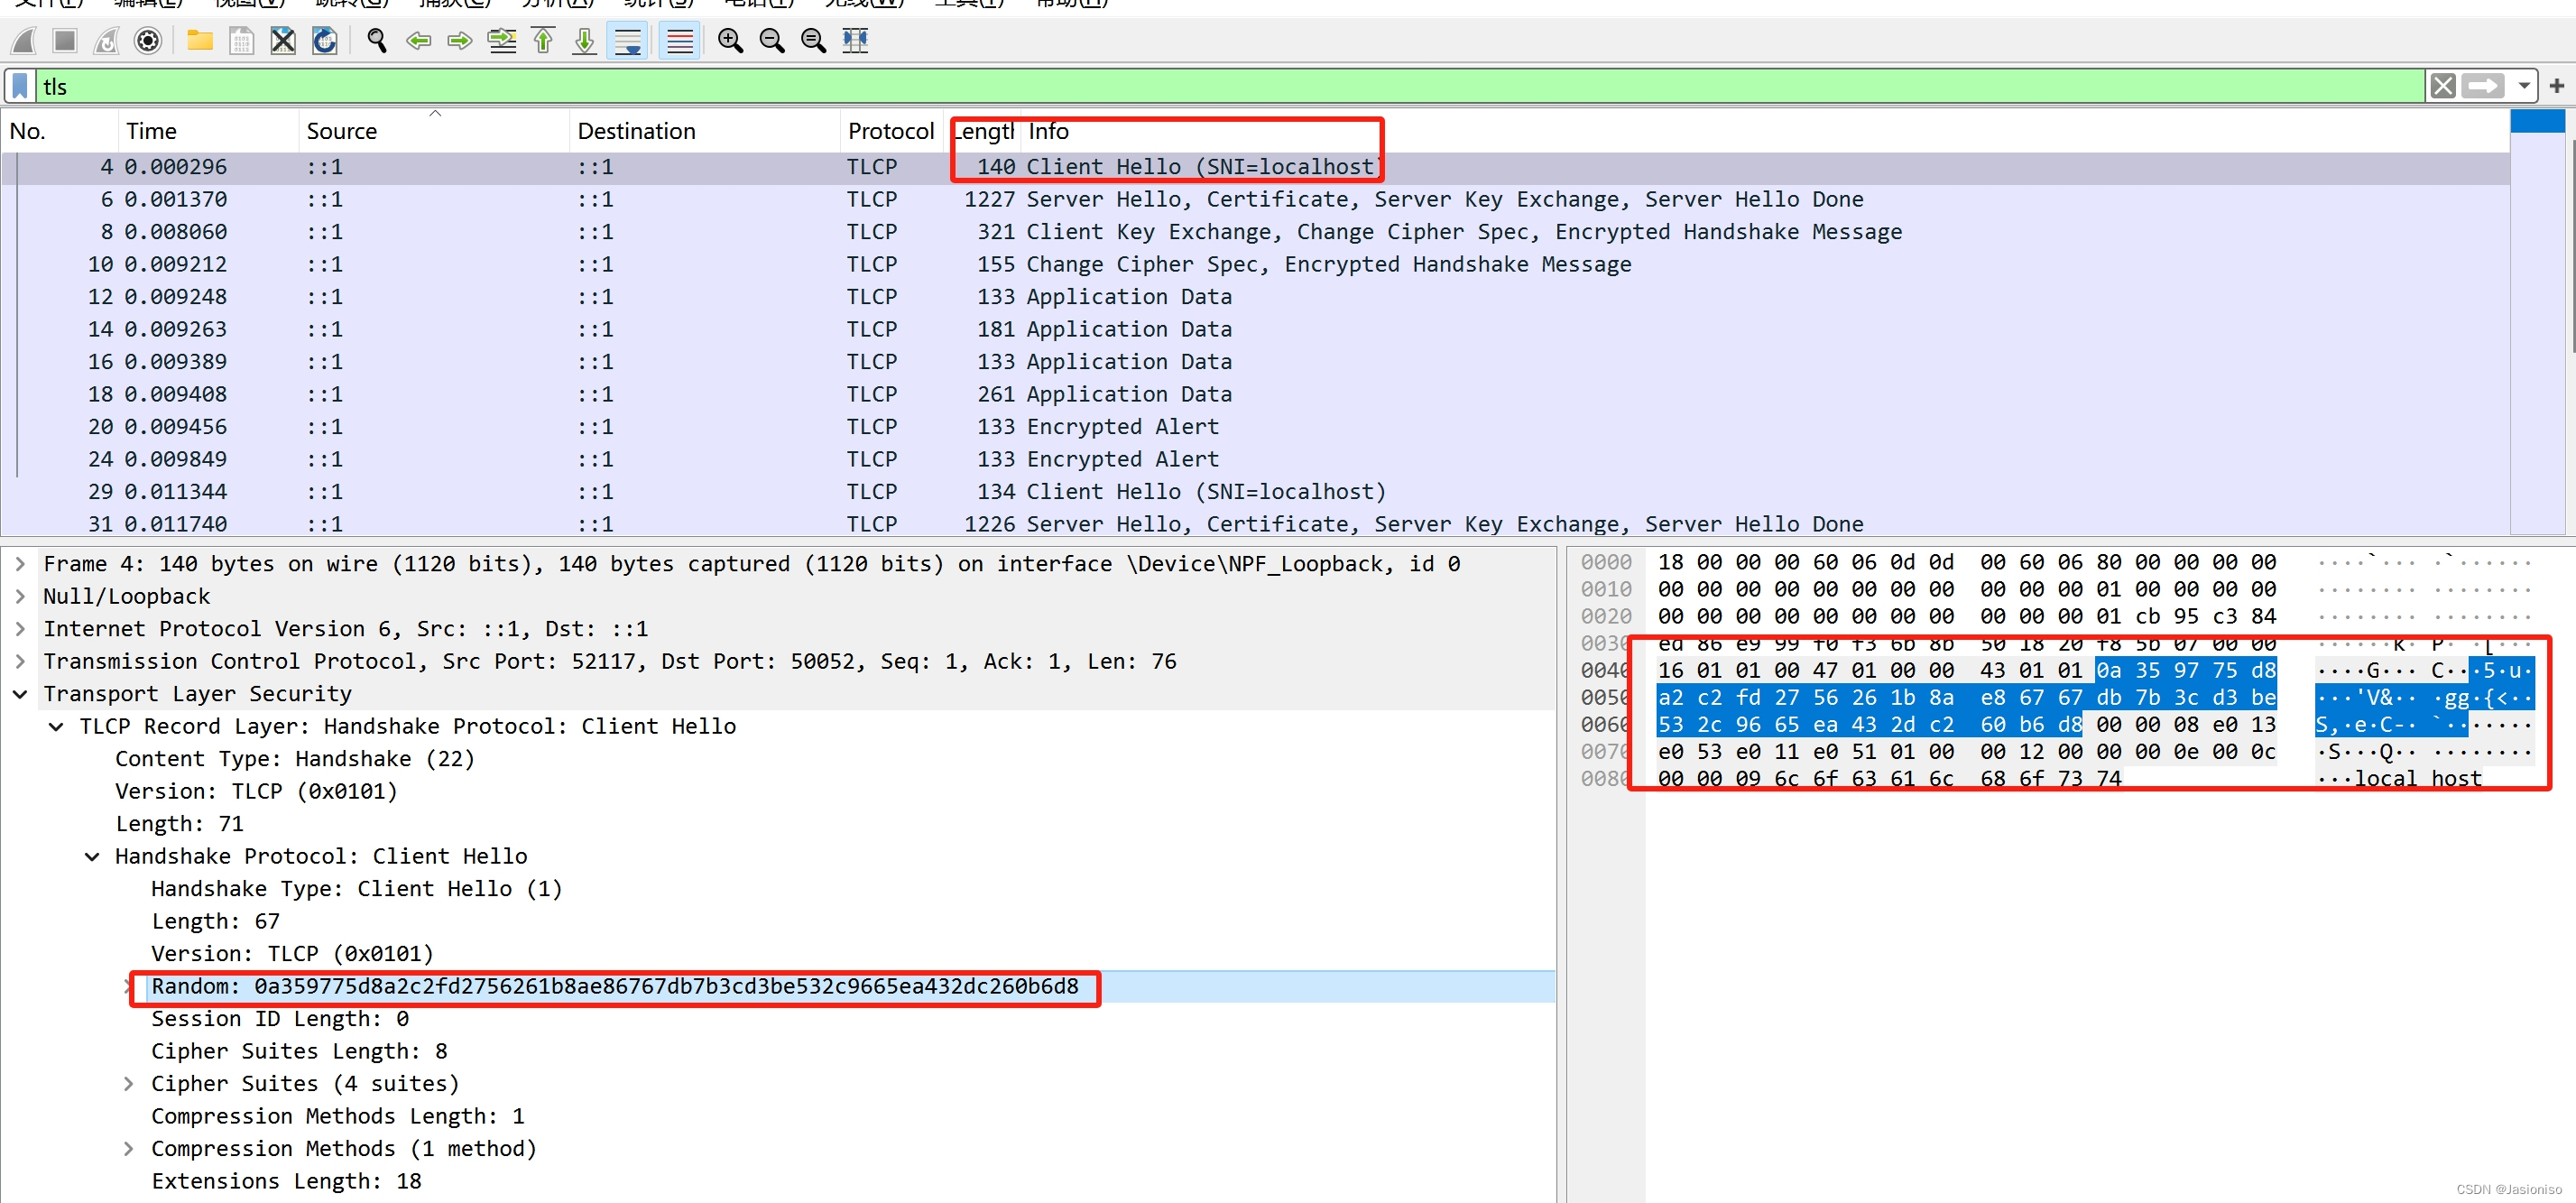Expand the Null/Loopback tree row
Screen dimensions: 2576x1203
pos(19,597)
